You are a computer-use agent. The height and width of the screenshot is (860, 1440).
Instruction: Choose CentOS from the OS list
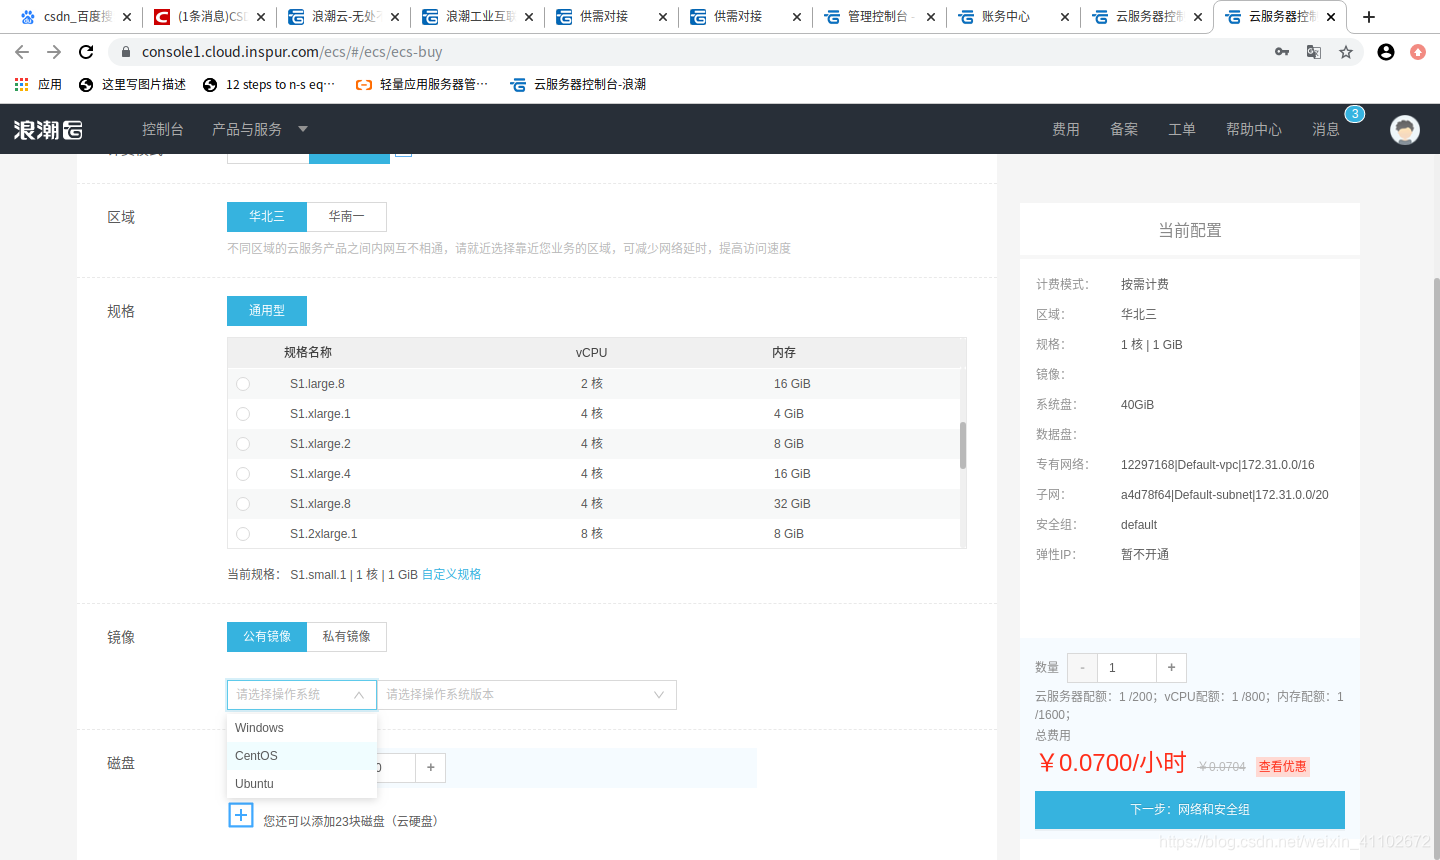click(x=302, y=756)
